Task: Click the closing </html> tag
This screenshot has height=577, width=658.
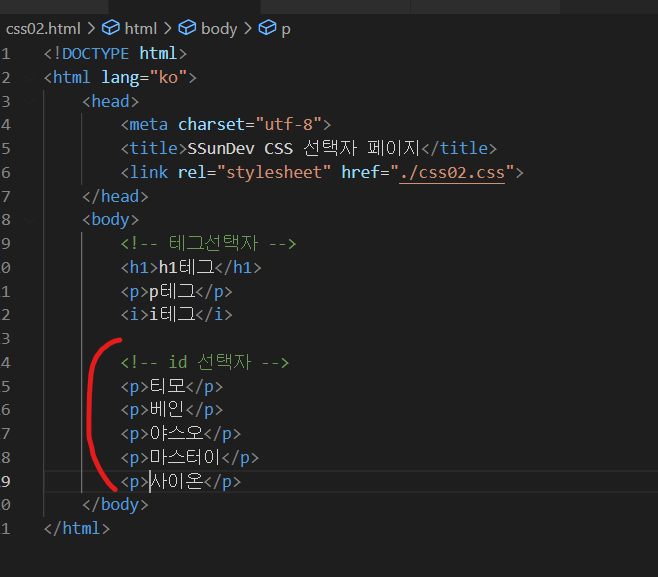Action: coord(77,528)
